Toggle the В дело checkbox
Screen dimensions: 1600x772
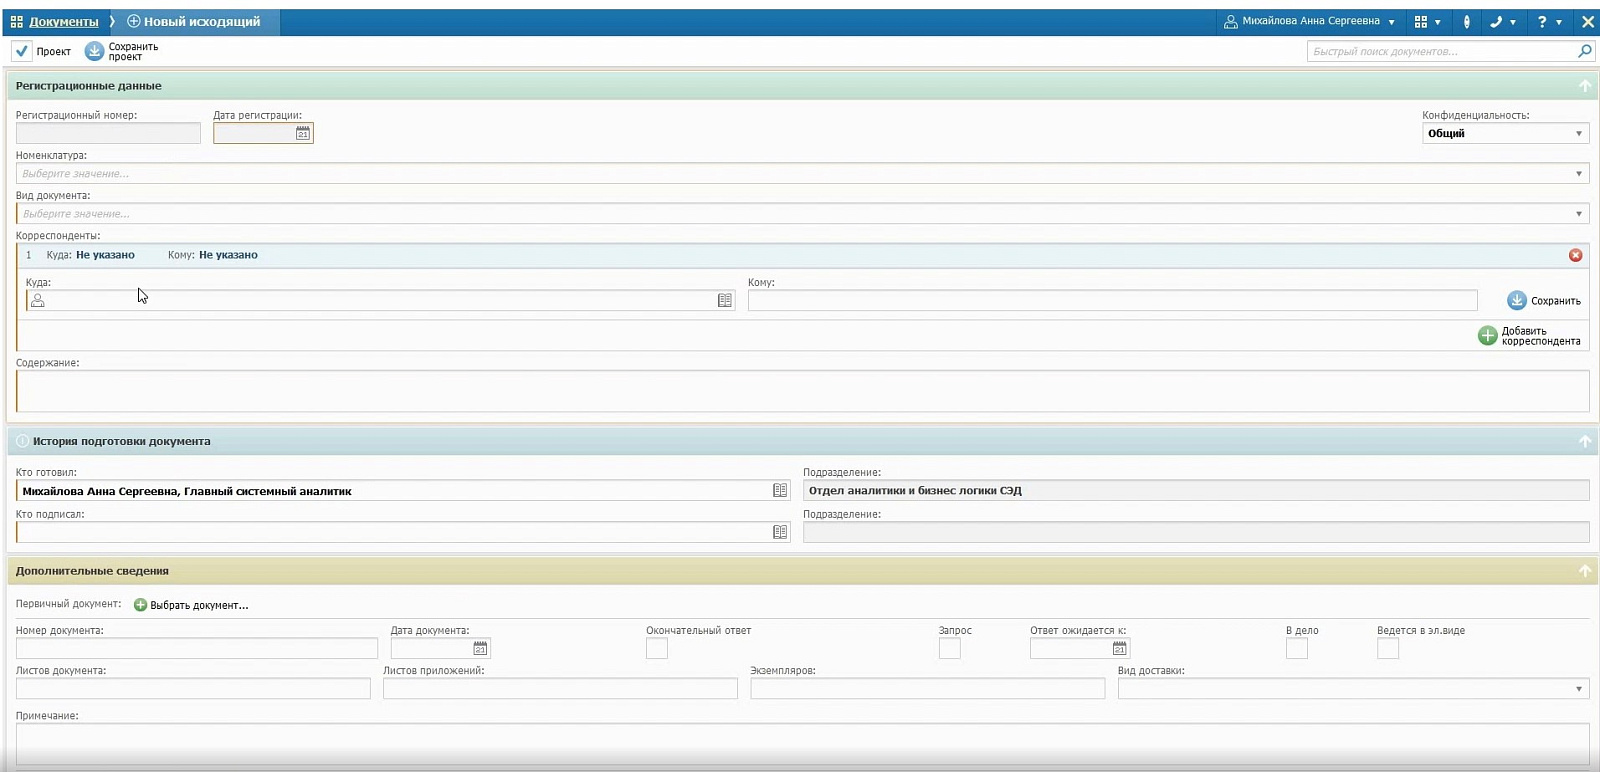(x=1297, y=648)
